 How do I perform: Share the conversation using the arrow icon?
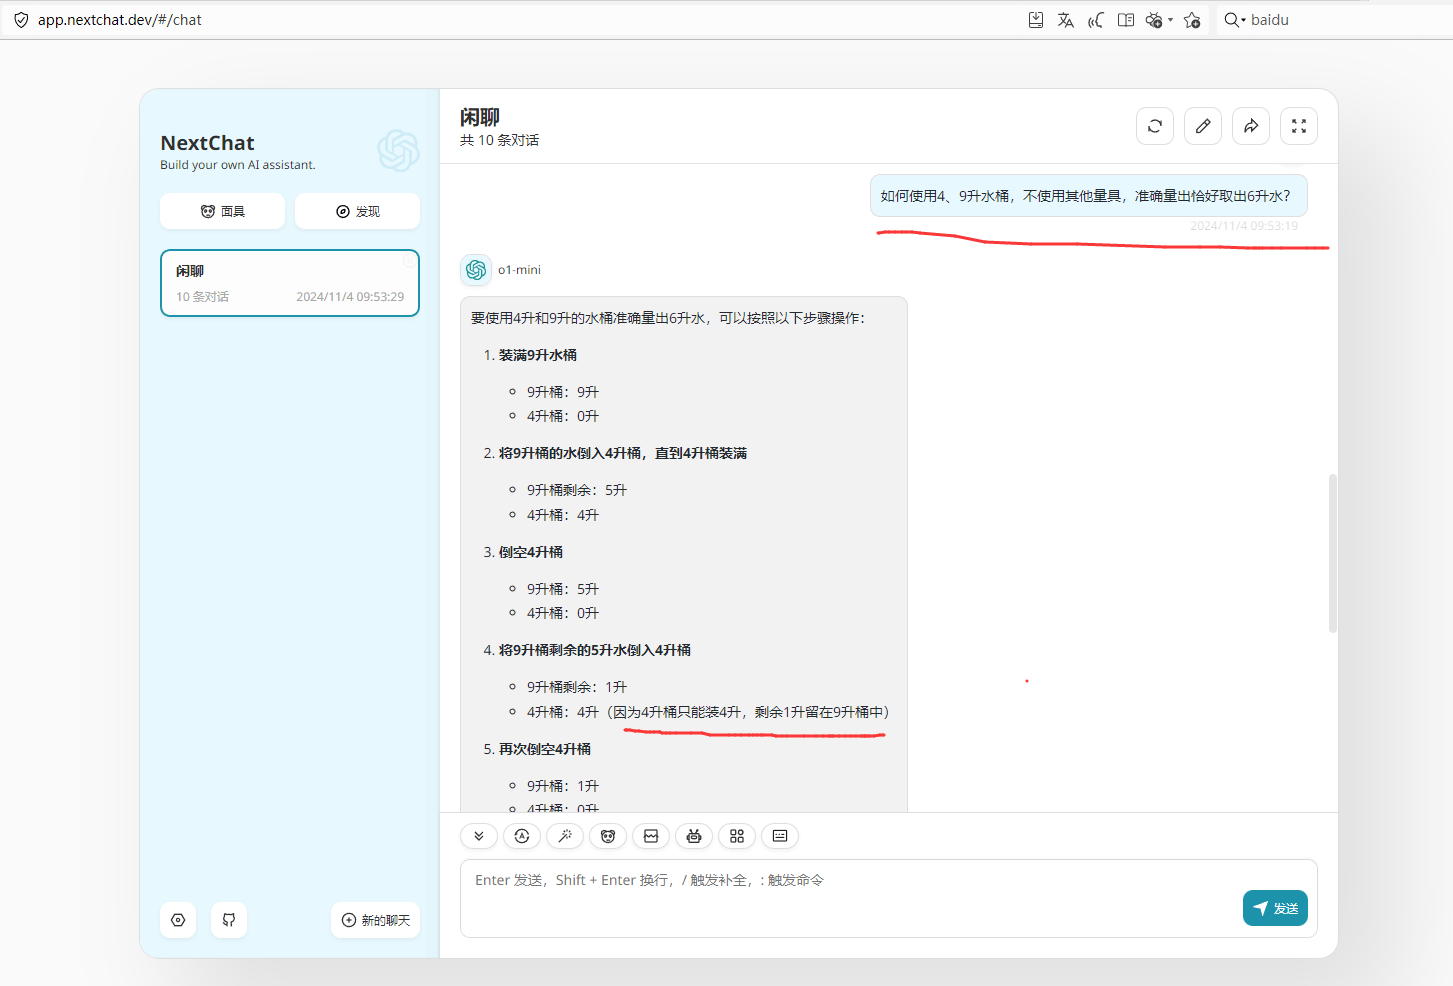coord(1251,126)
